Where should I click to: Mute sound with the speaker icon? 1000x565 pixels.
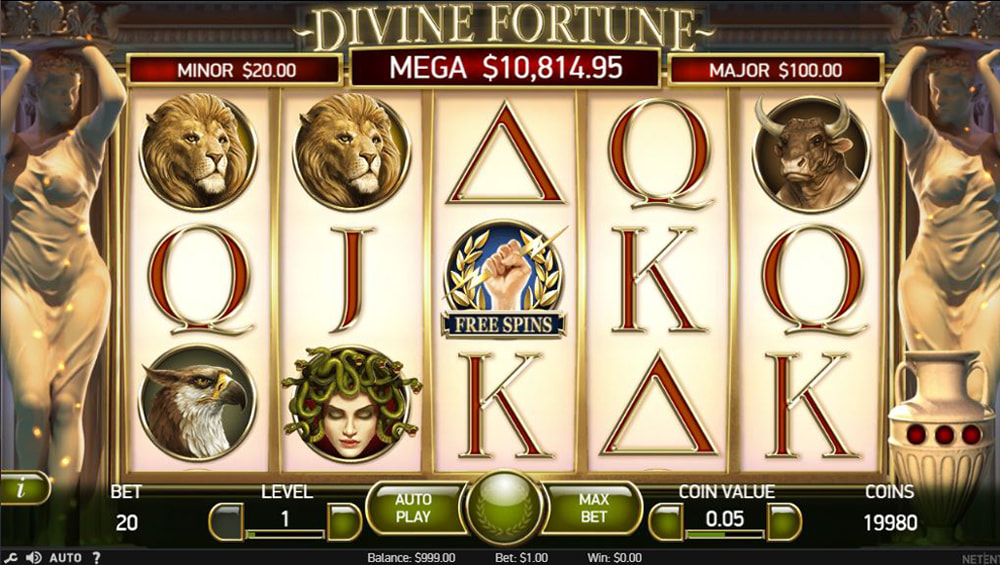click(x=33, y=557)
